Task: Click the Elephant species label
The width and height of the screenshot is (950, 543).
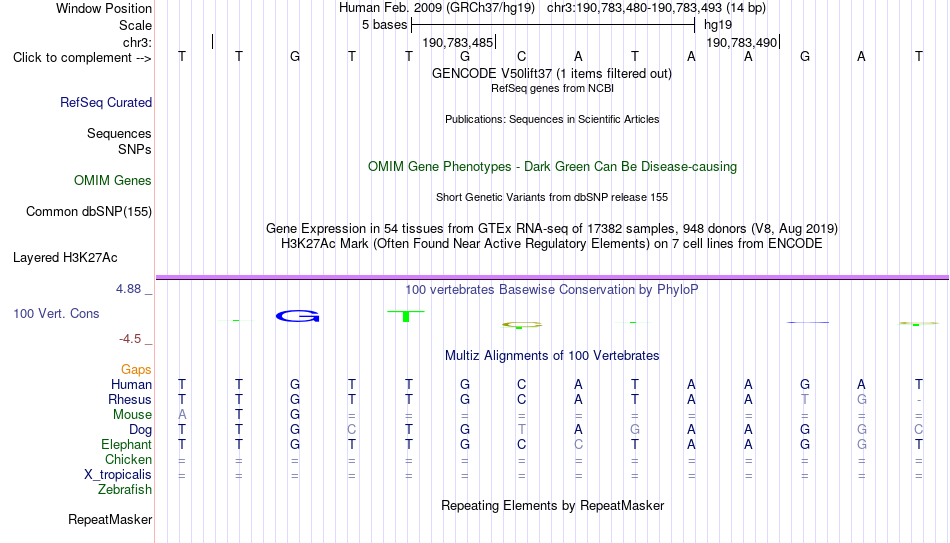Action: 126,445
